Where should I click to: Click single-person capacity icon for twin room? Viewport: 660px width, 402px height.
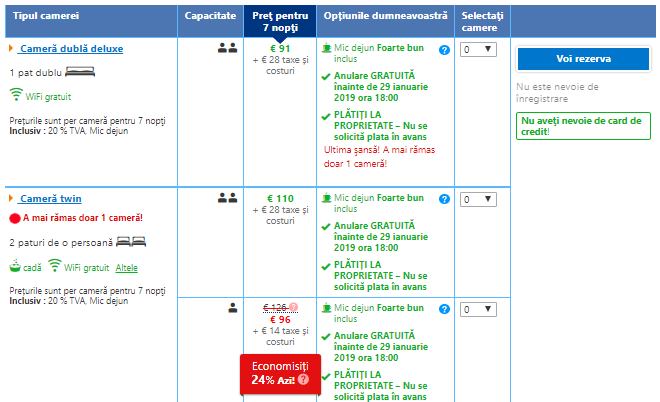(232, 308)
